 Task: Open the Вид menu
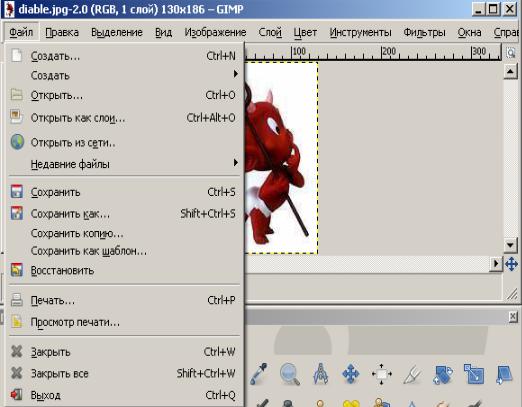pos(163,32)
